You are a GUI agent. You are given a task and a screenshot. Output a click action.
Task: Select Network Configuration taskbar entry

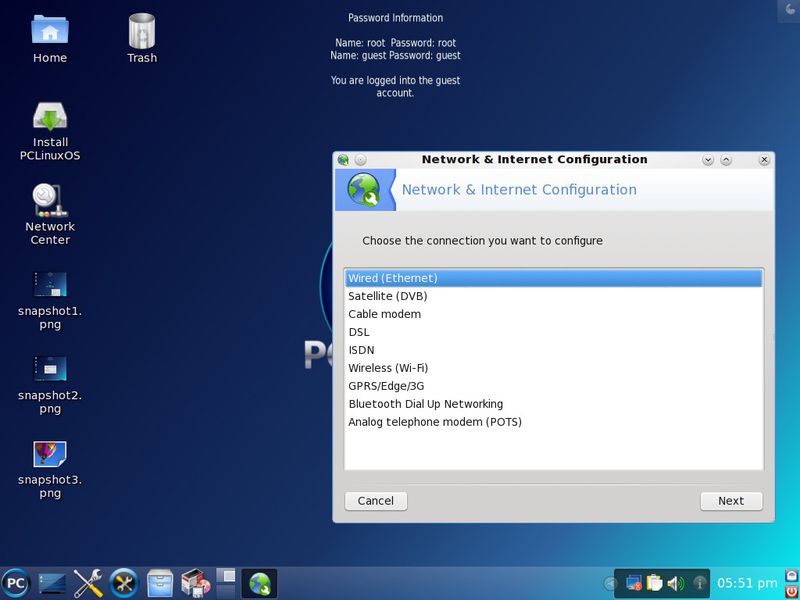tap(259, 583)
